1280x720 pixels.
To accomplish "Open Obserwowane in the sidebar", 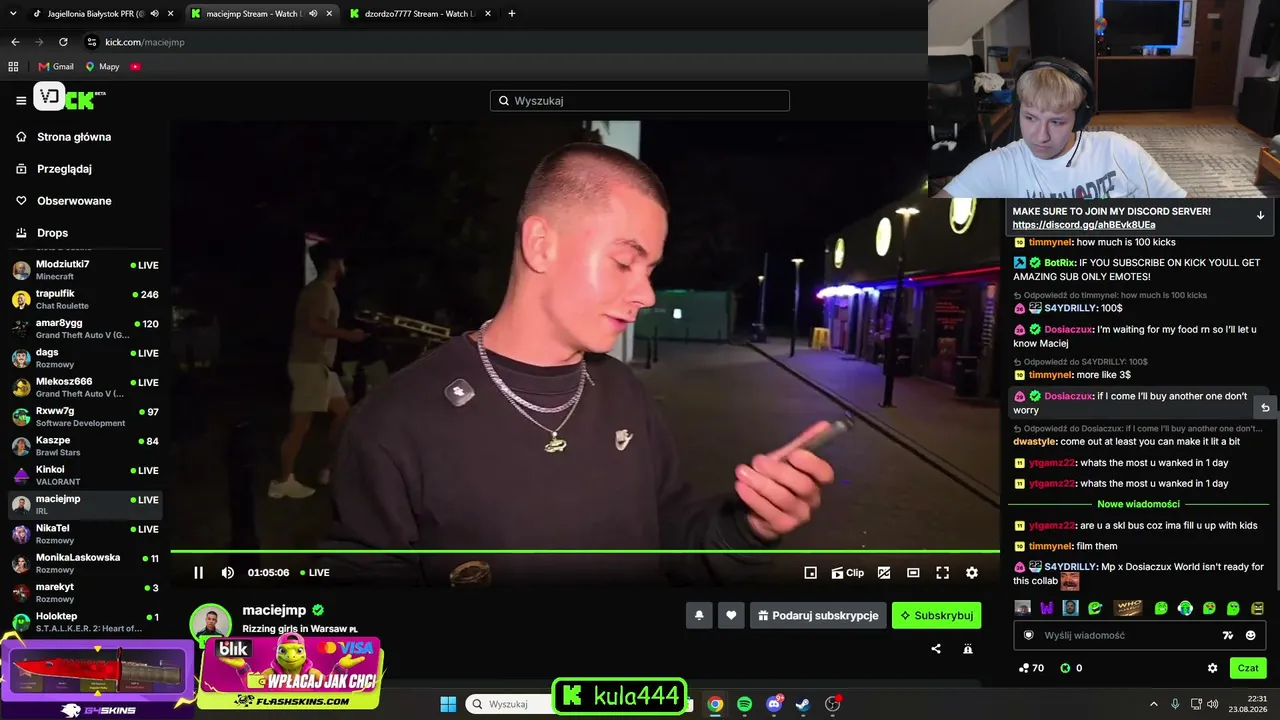I will tap(74, 201).
